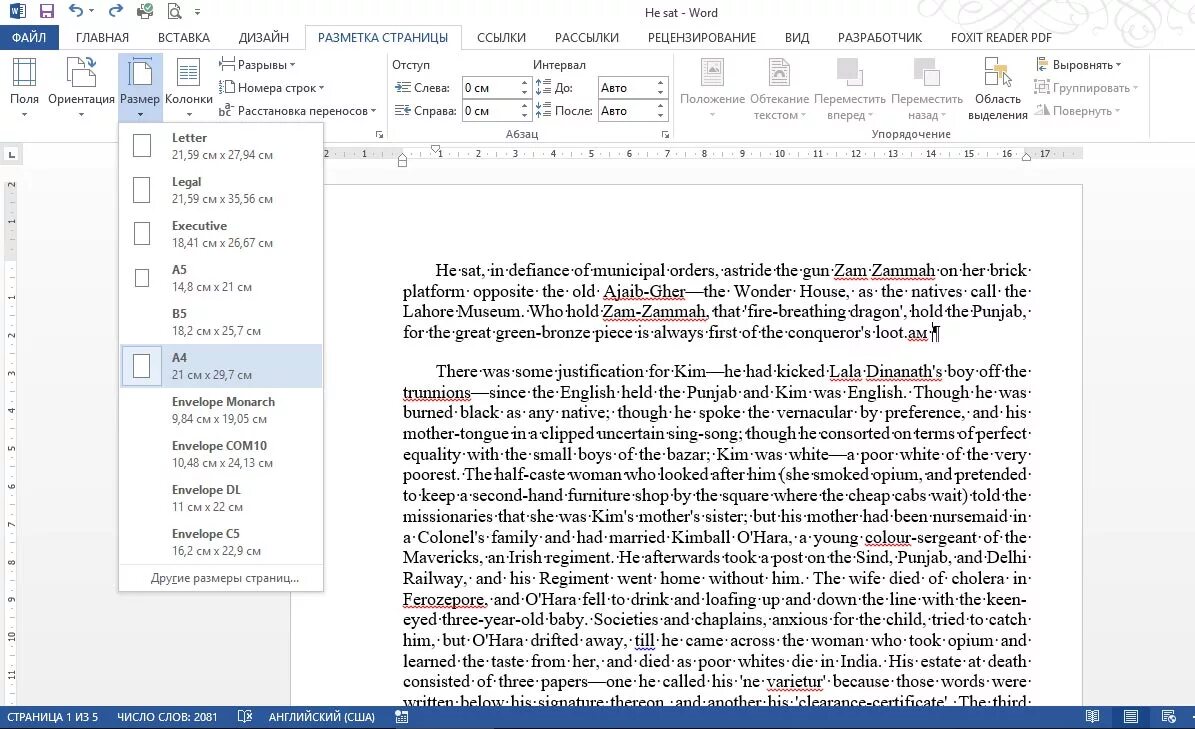Open the Абзац paragraph dialog launcher
The image size is (1195, 729).
[x=665, y=135]
